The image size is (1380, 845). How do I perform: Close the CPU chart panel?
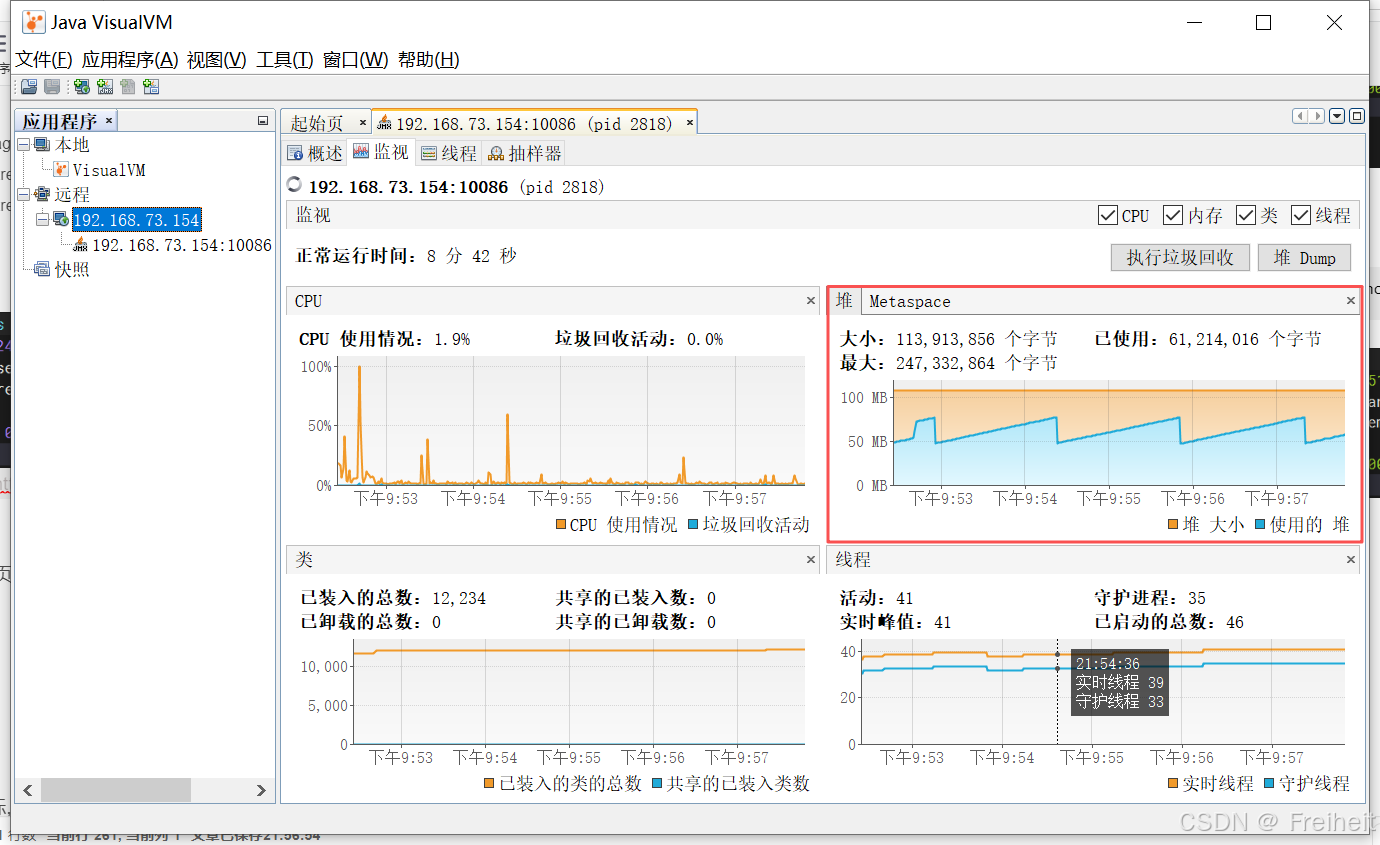pos(811,300)
